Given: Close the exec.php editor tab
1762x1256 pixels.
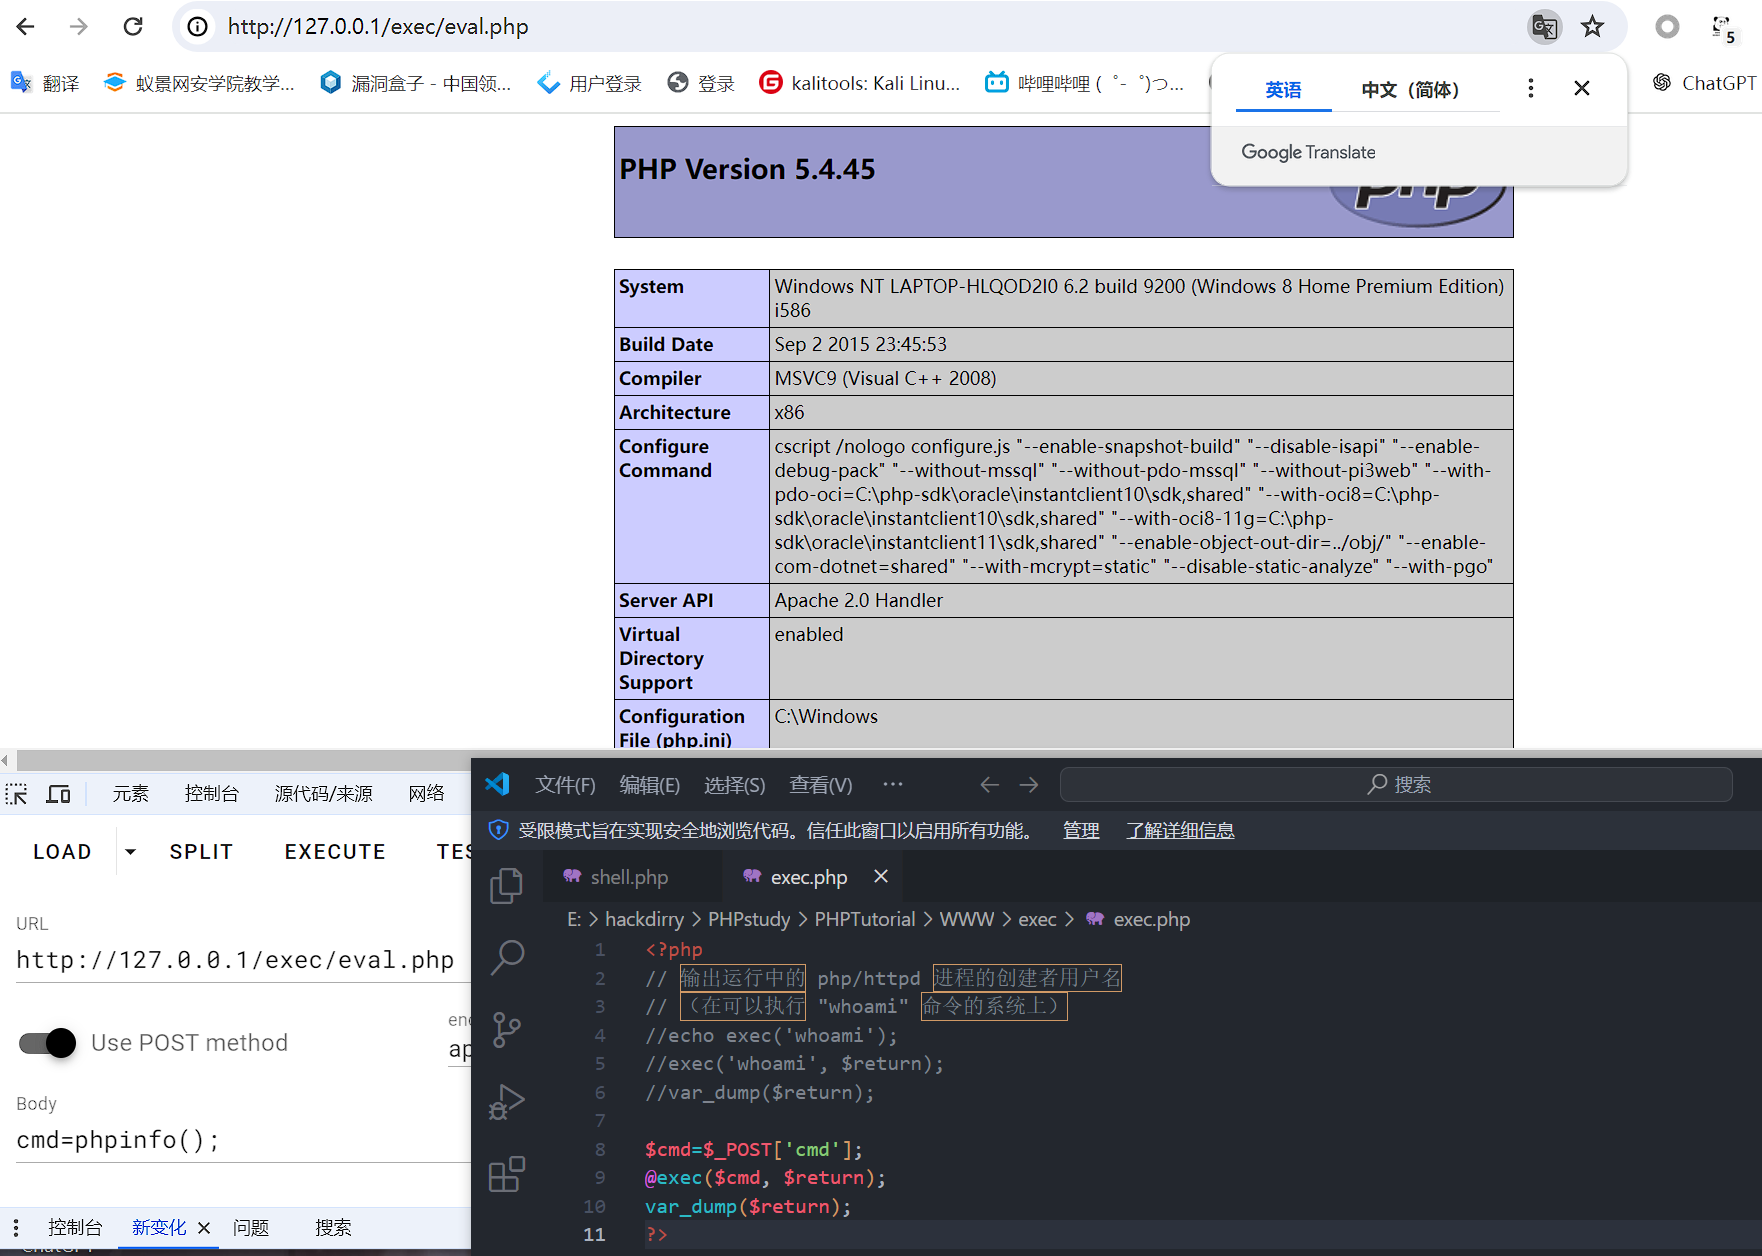Looking at the screenshot, I should [x=881, y=876].
